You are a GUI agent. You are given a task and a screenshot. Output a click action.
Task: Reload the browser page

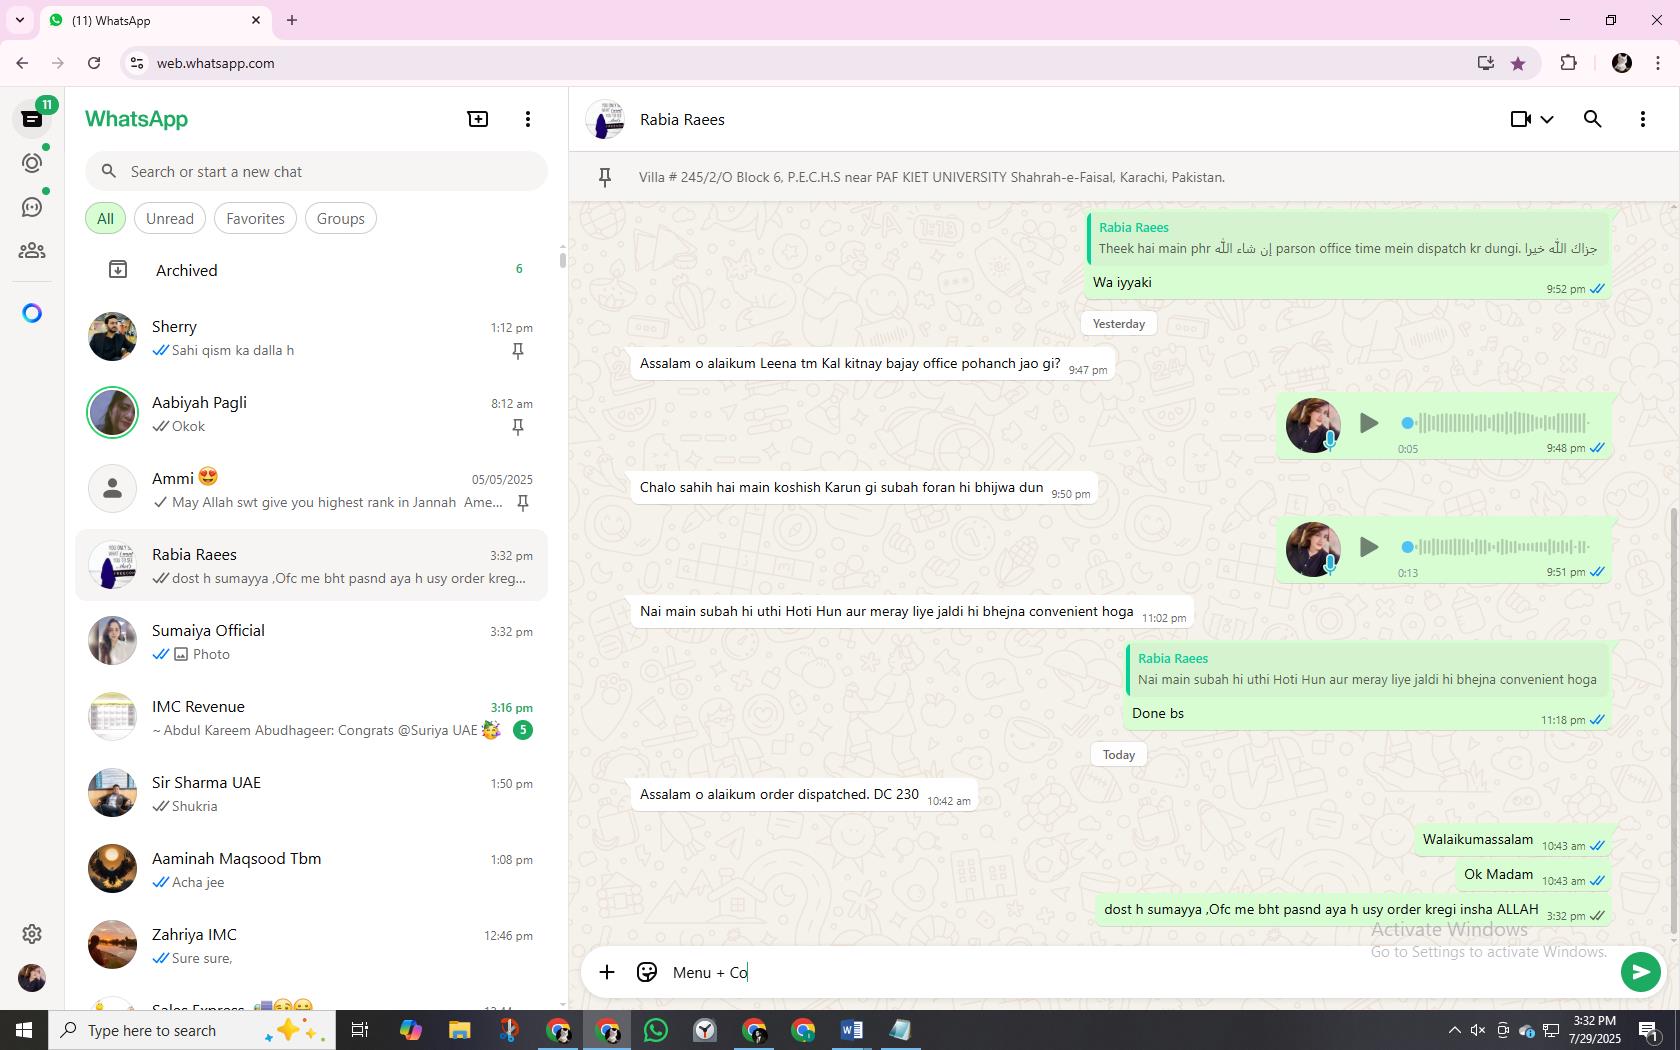94,63
